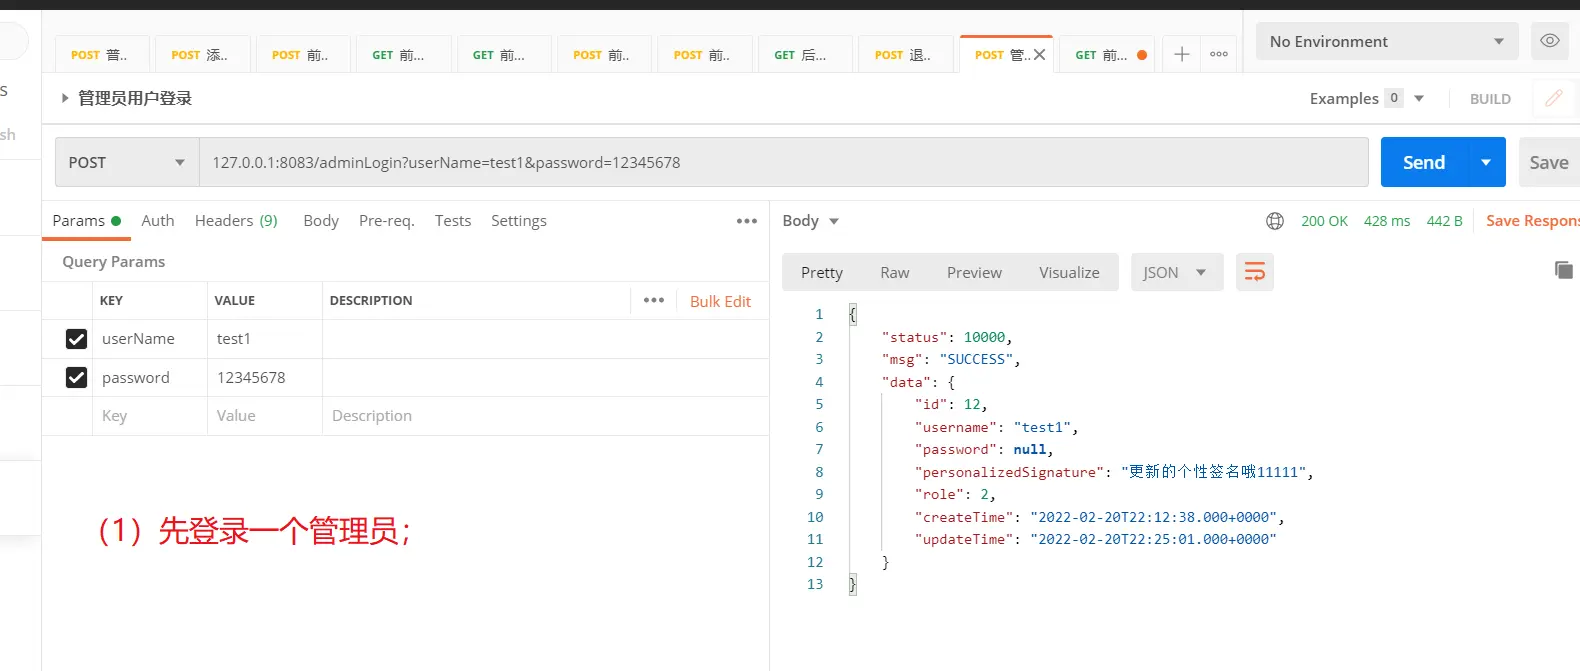Click the network globe icon
This screenshot has width=1580, height=671.
(1274, 221)
